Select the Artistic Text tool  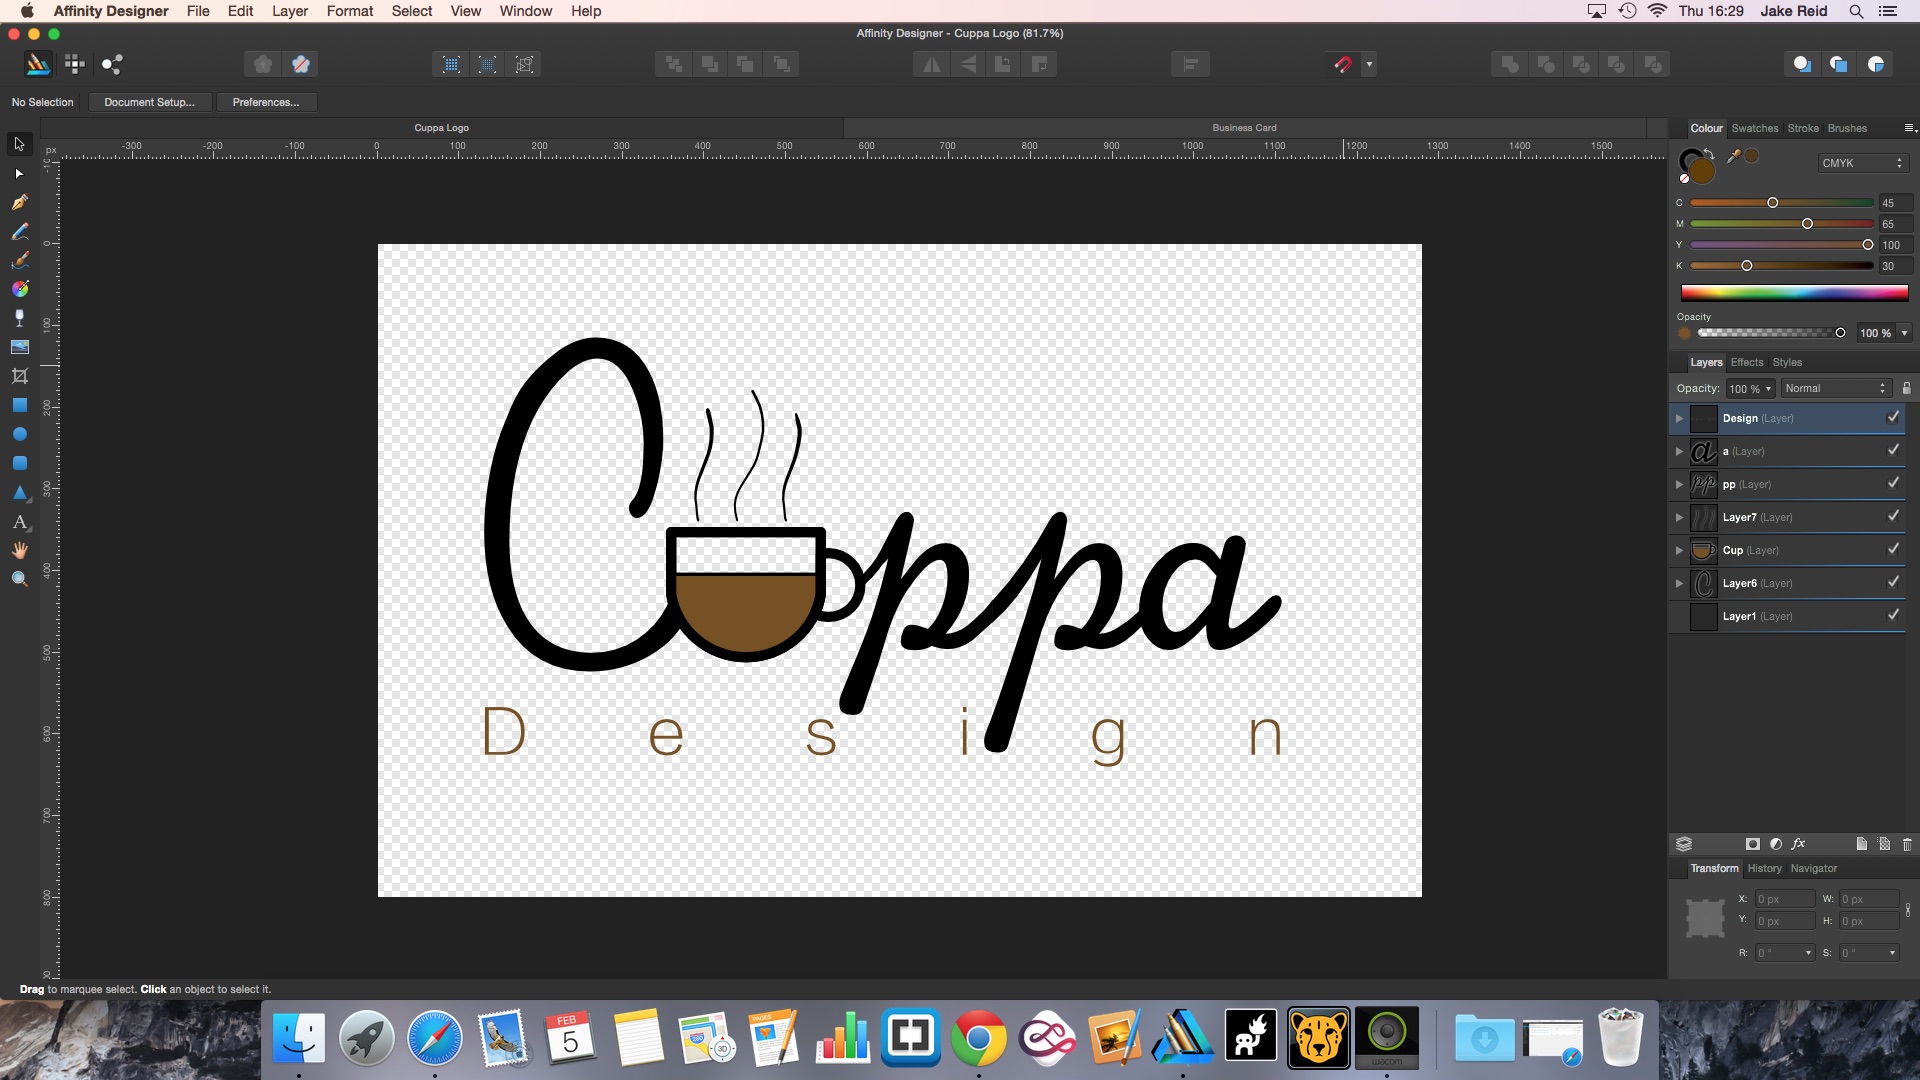coord(19,522)
